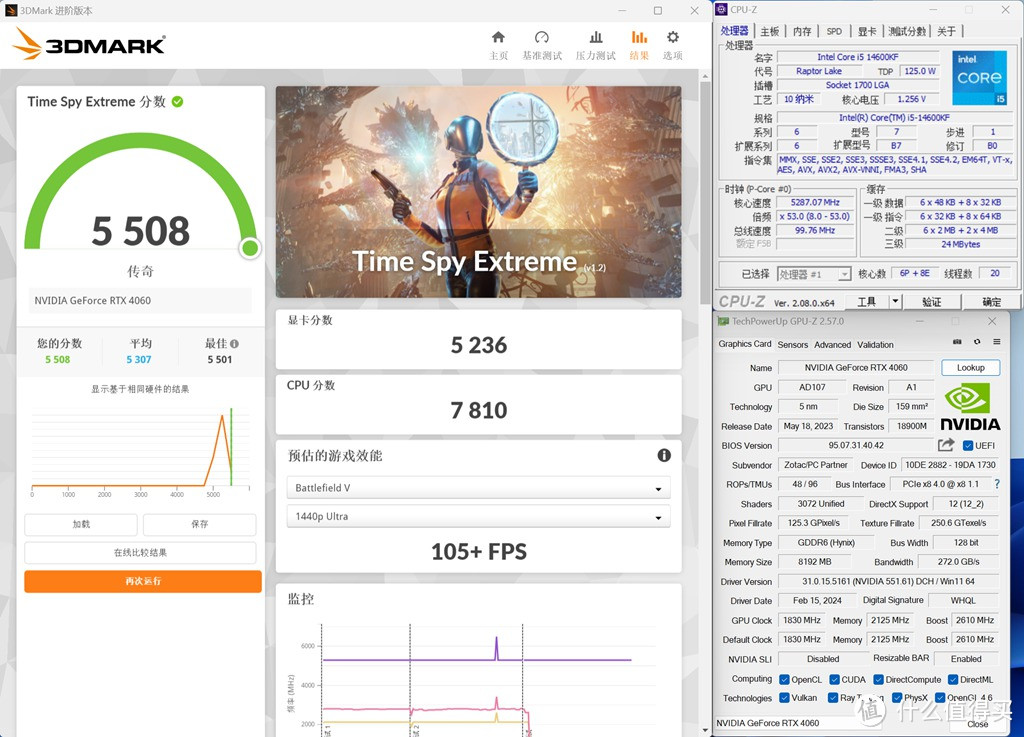Open the benchmarks (基准测试) section
This screenshot has height=737, width=1024.
pos(541,45)
